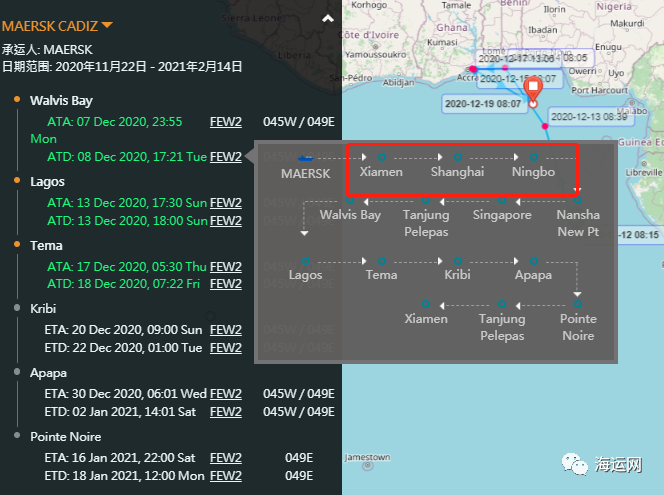Viewport: 664px width, 495px height.
Task: Click the Tema node circle in route popup
Action: pos(382,261)
